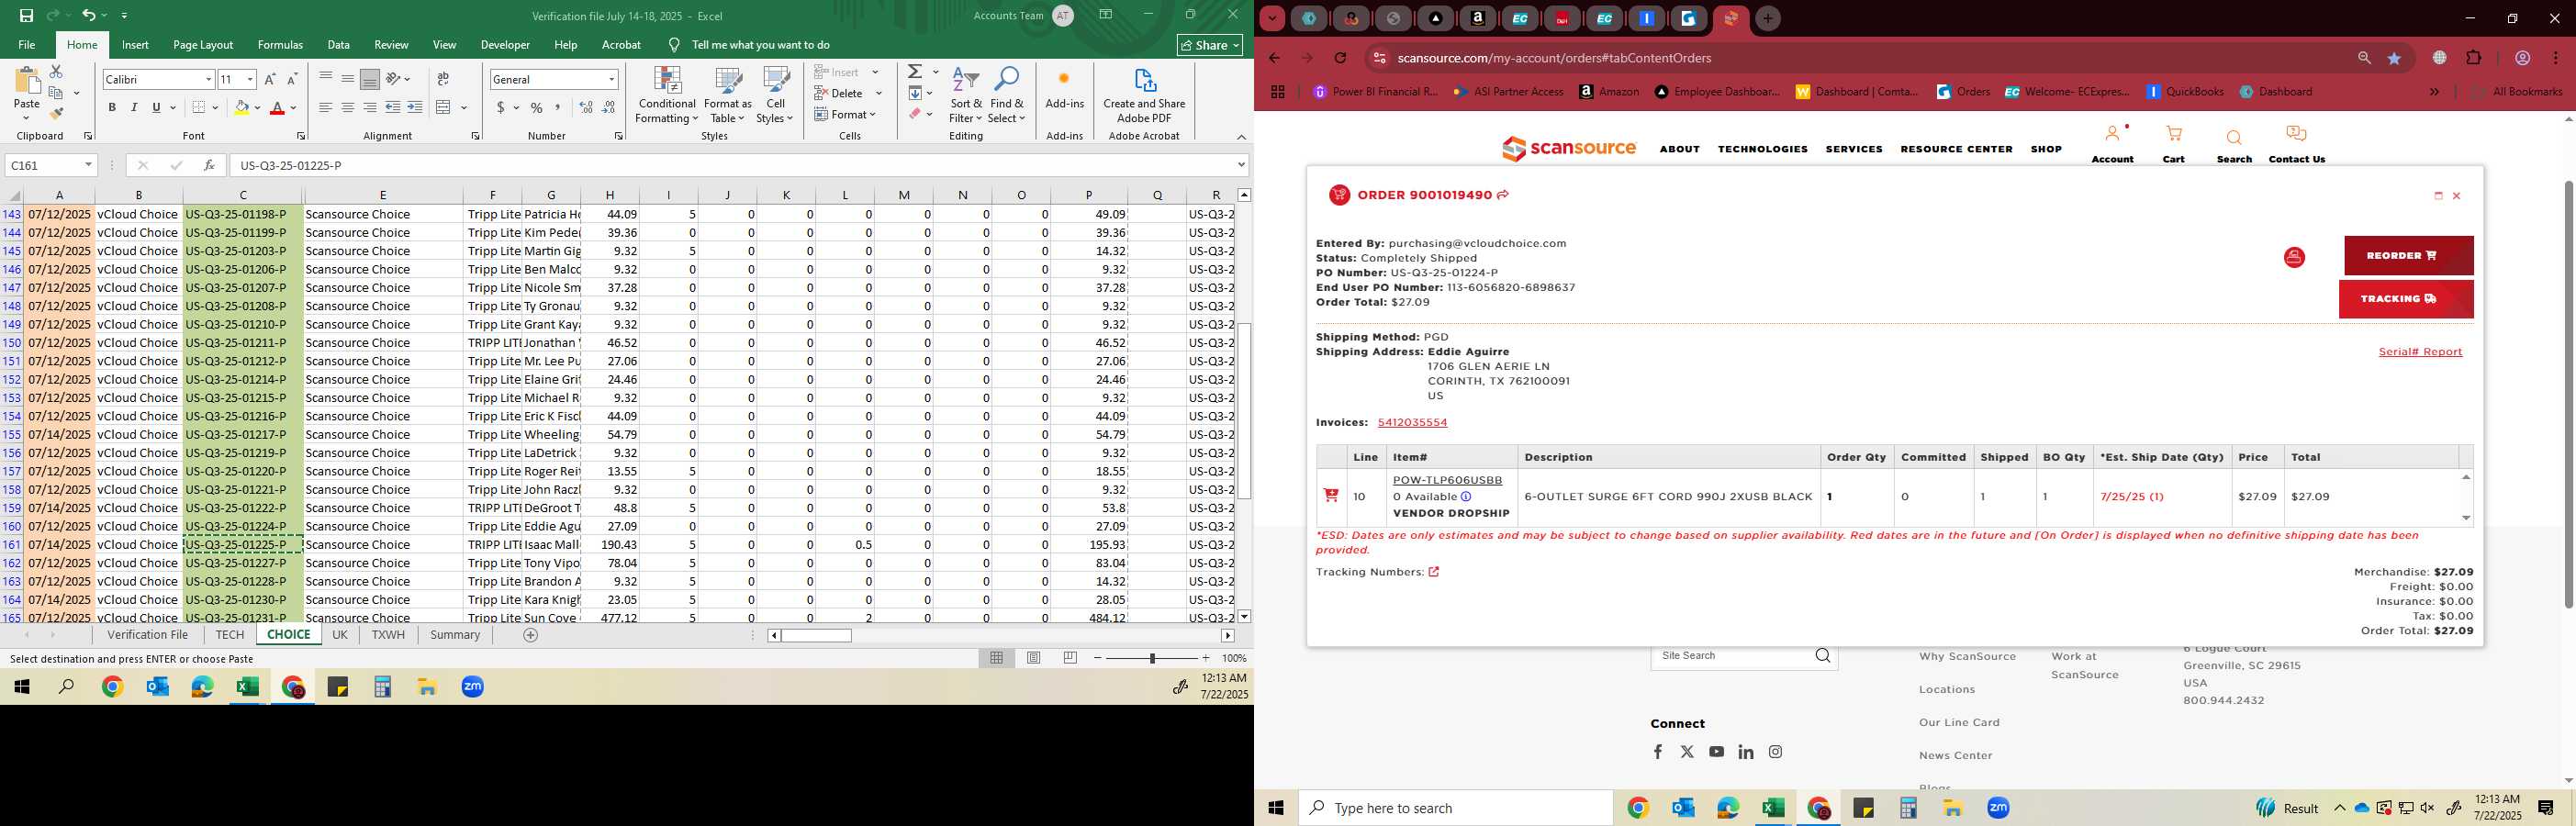Click the Format Painter brush icon
Image resolution: width=2576 pixels, height=826 pixels.
(x=56, y=113)
